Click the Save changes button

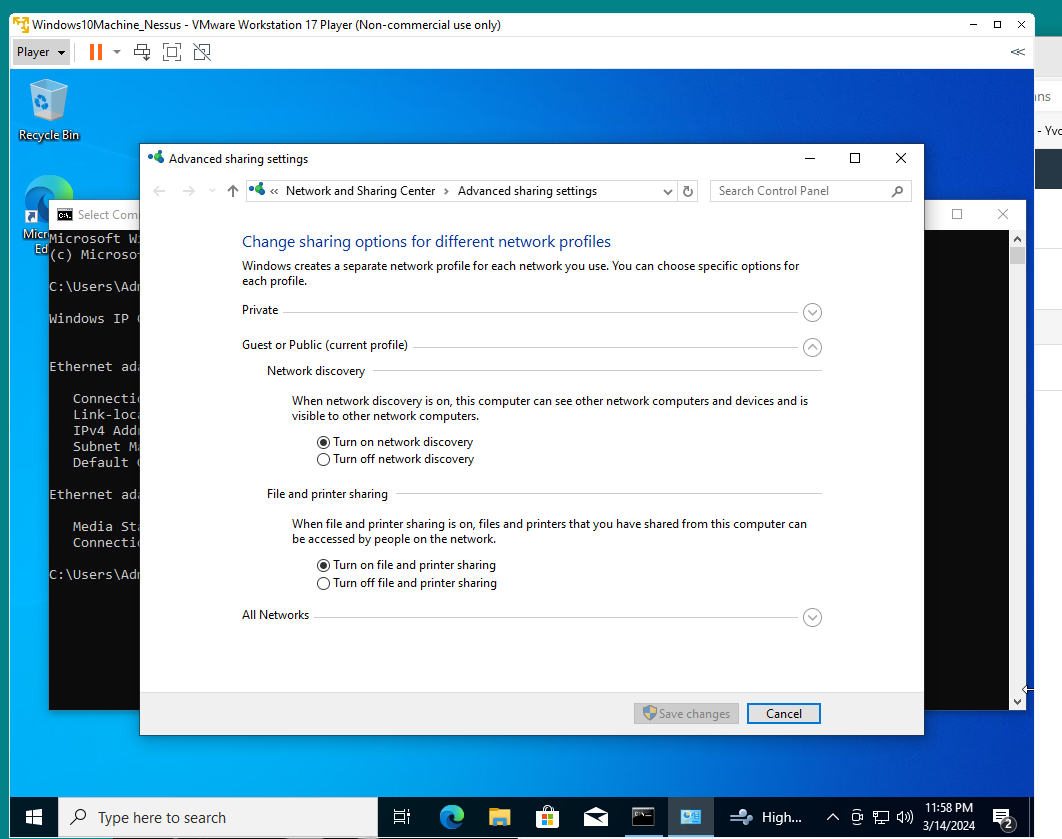[x=686, y=714]
